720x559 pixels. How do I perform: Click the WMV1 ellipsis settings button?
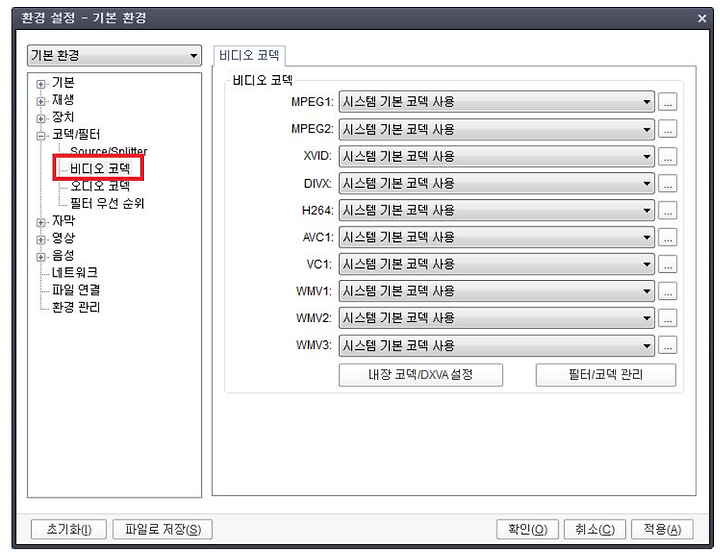pos(668,291)
